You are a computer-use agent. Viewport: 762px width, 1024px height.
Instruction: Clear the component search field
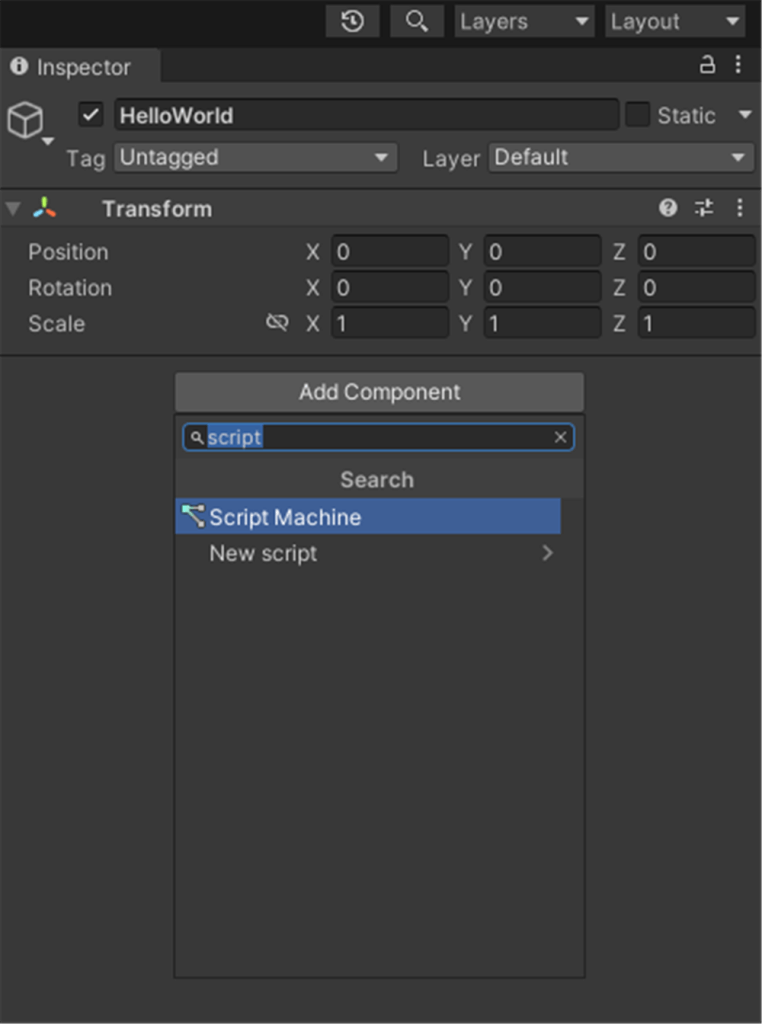(560, 437)
